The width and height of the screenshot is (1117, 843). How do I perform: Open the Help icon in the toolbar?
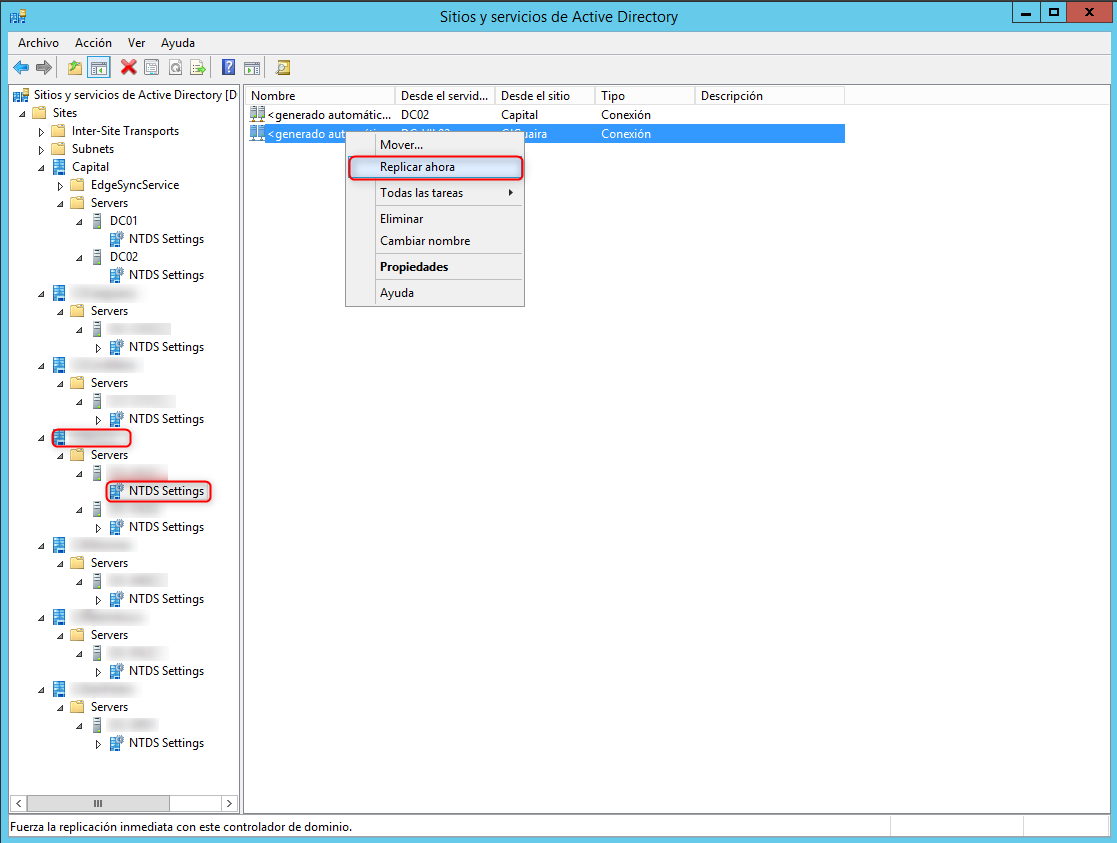[229, 67]
